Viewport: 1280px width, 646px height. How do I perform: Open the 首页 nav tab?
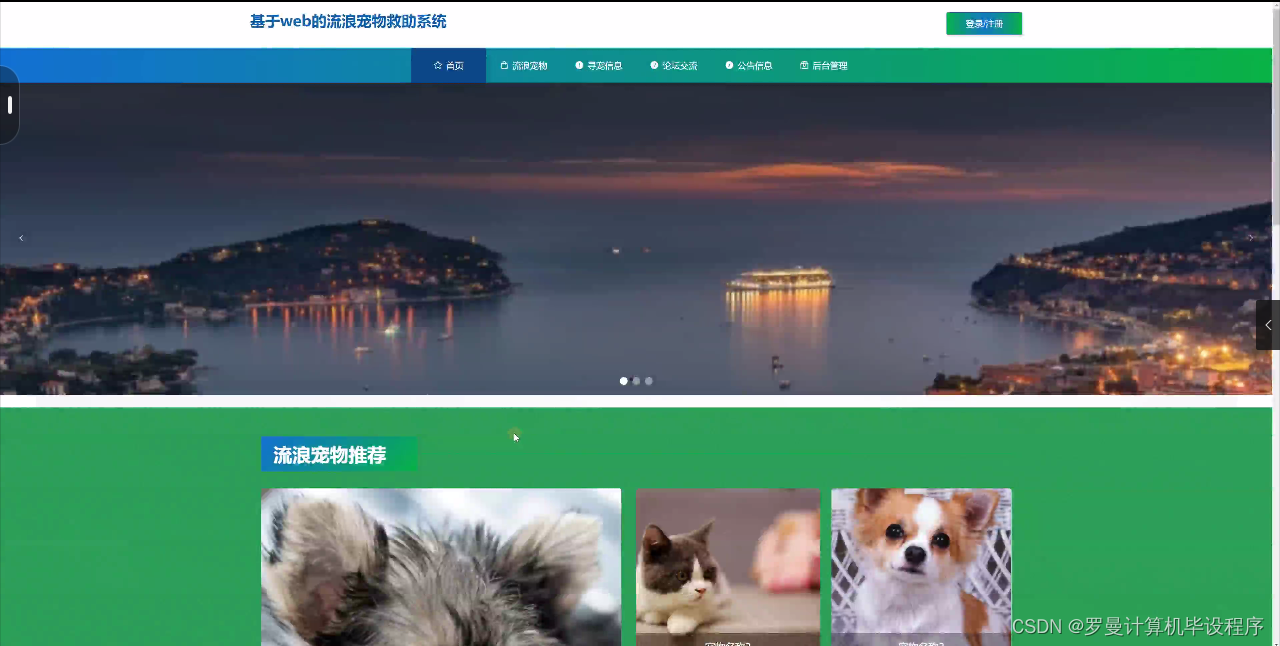click(448, 65)
